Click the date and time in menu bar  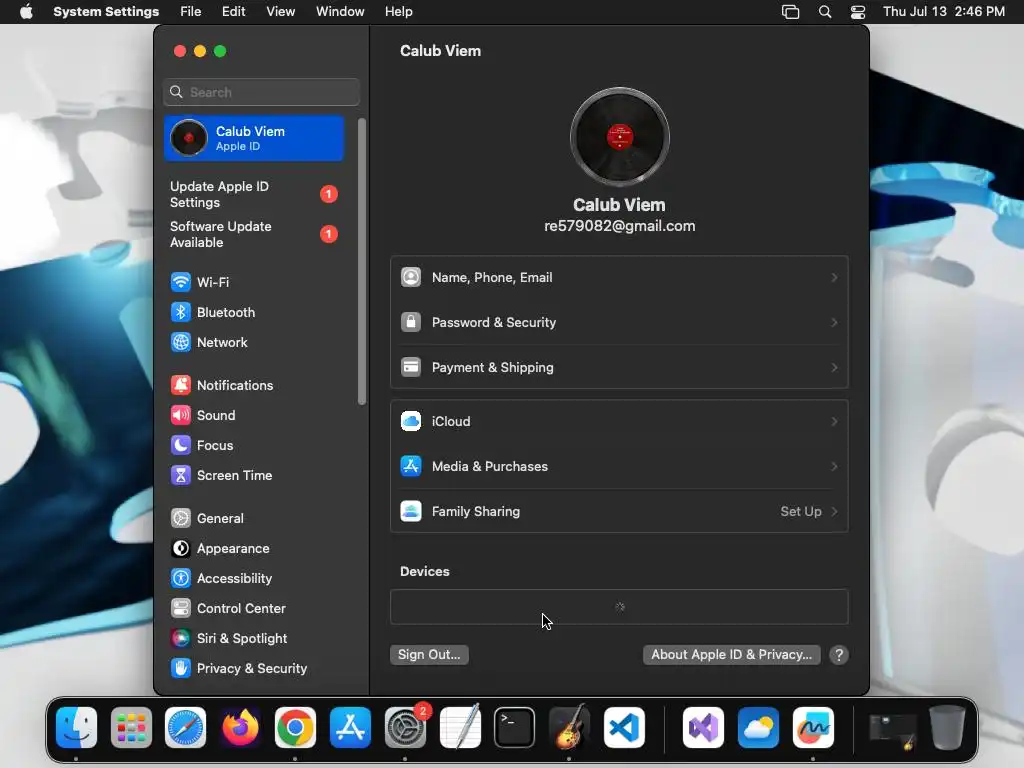(x=944, y=12)
